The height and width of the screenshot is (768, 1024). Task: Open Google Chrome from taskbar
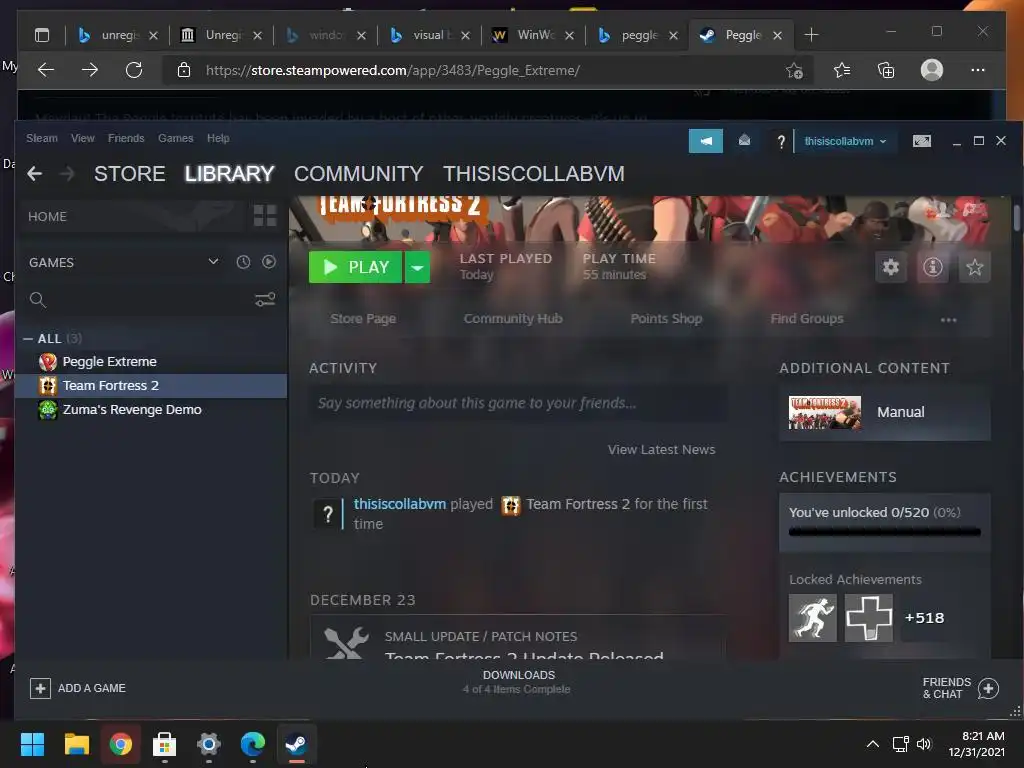point(120,744)
